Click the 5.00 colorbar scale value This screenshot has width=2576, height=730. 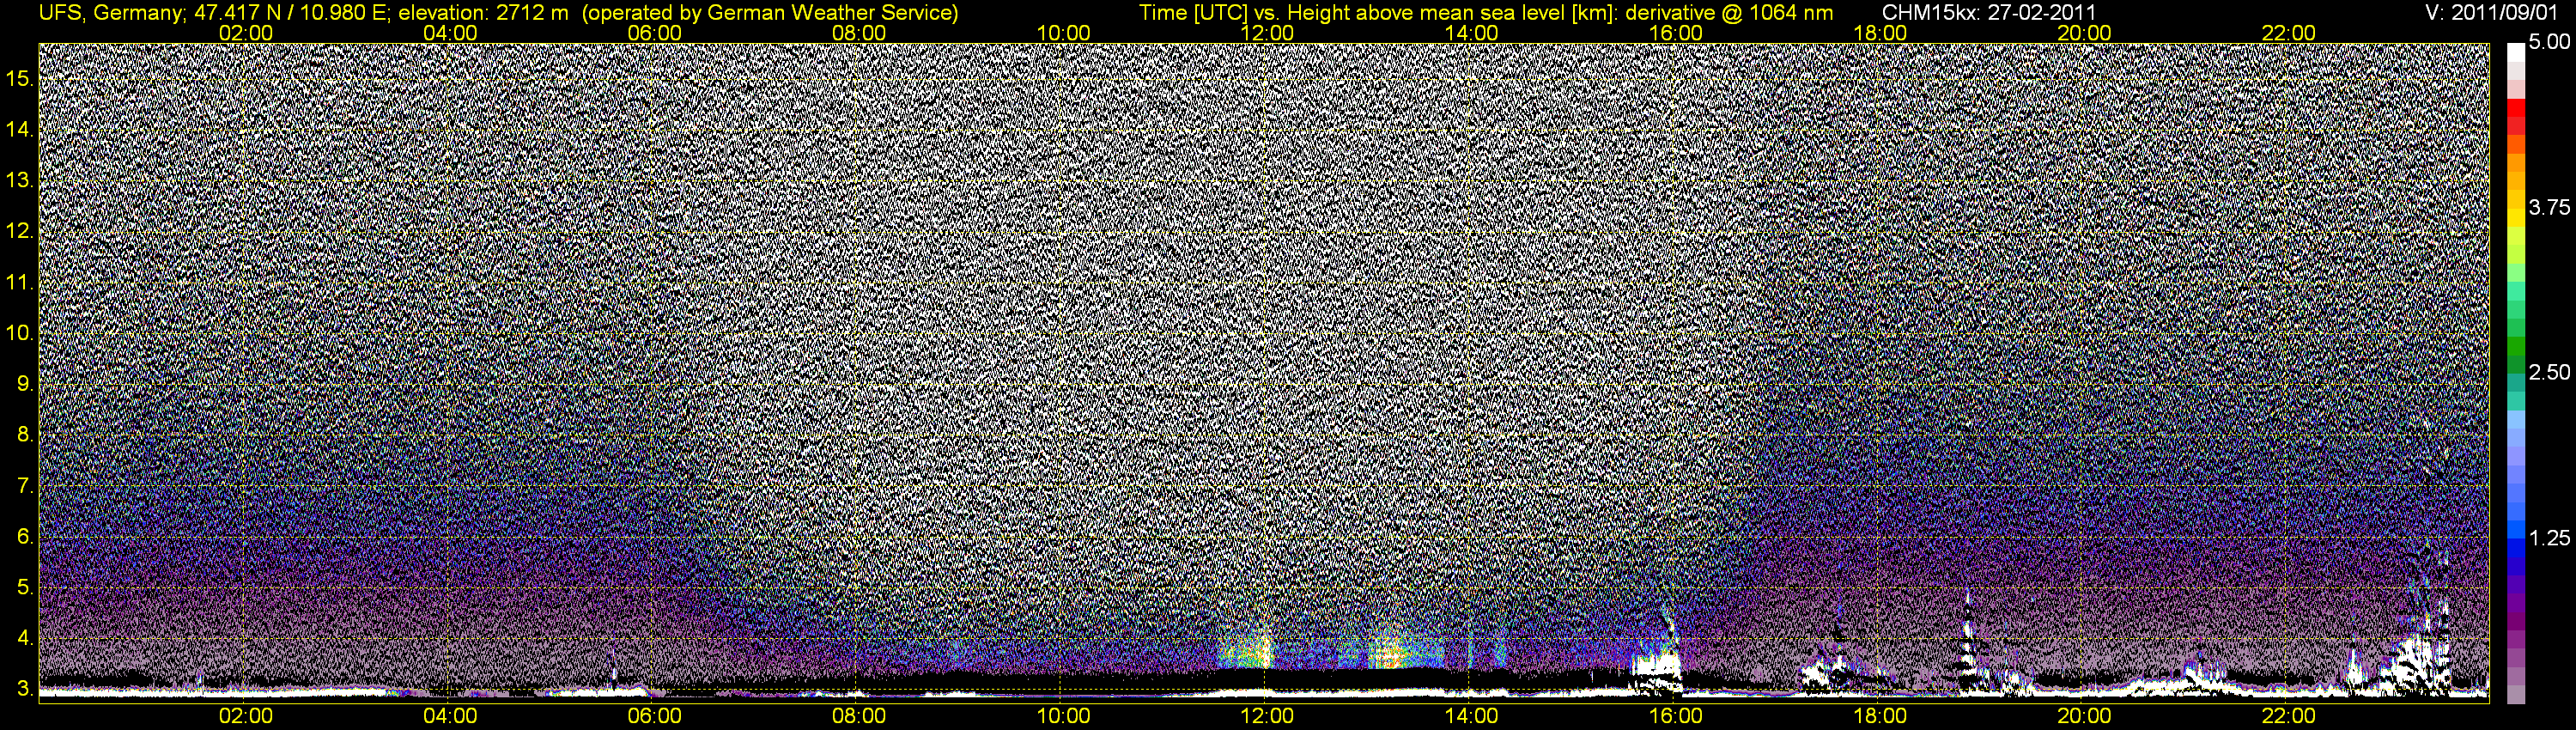[x=2549, y=42]
